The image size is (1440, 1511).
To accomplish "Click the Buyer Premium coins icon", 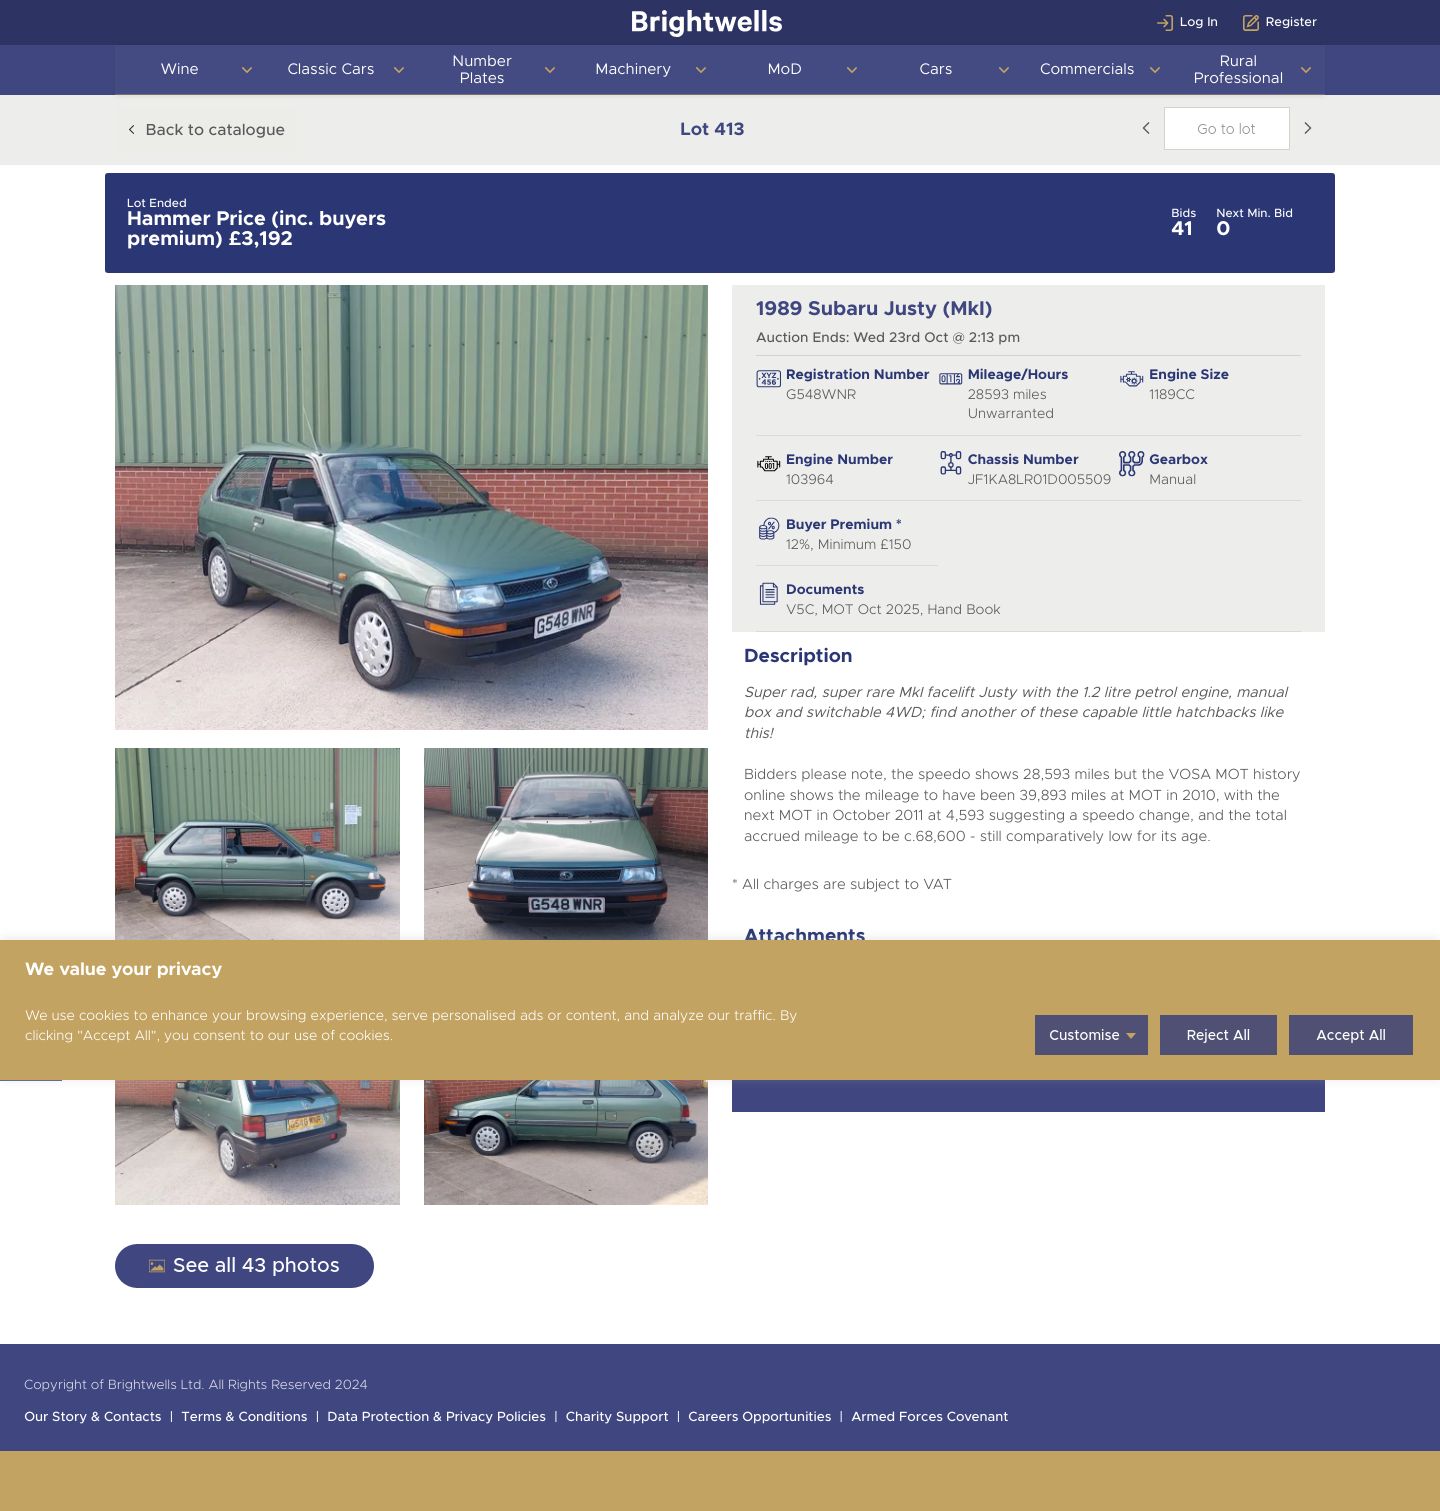I will pyautogui.click(x=768, y=529).
